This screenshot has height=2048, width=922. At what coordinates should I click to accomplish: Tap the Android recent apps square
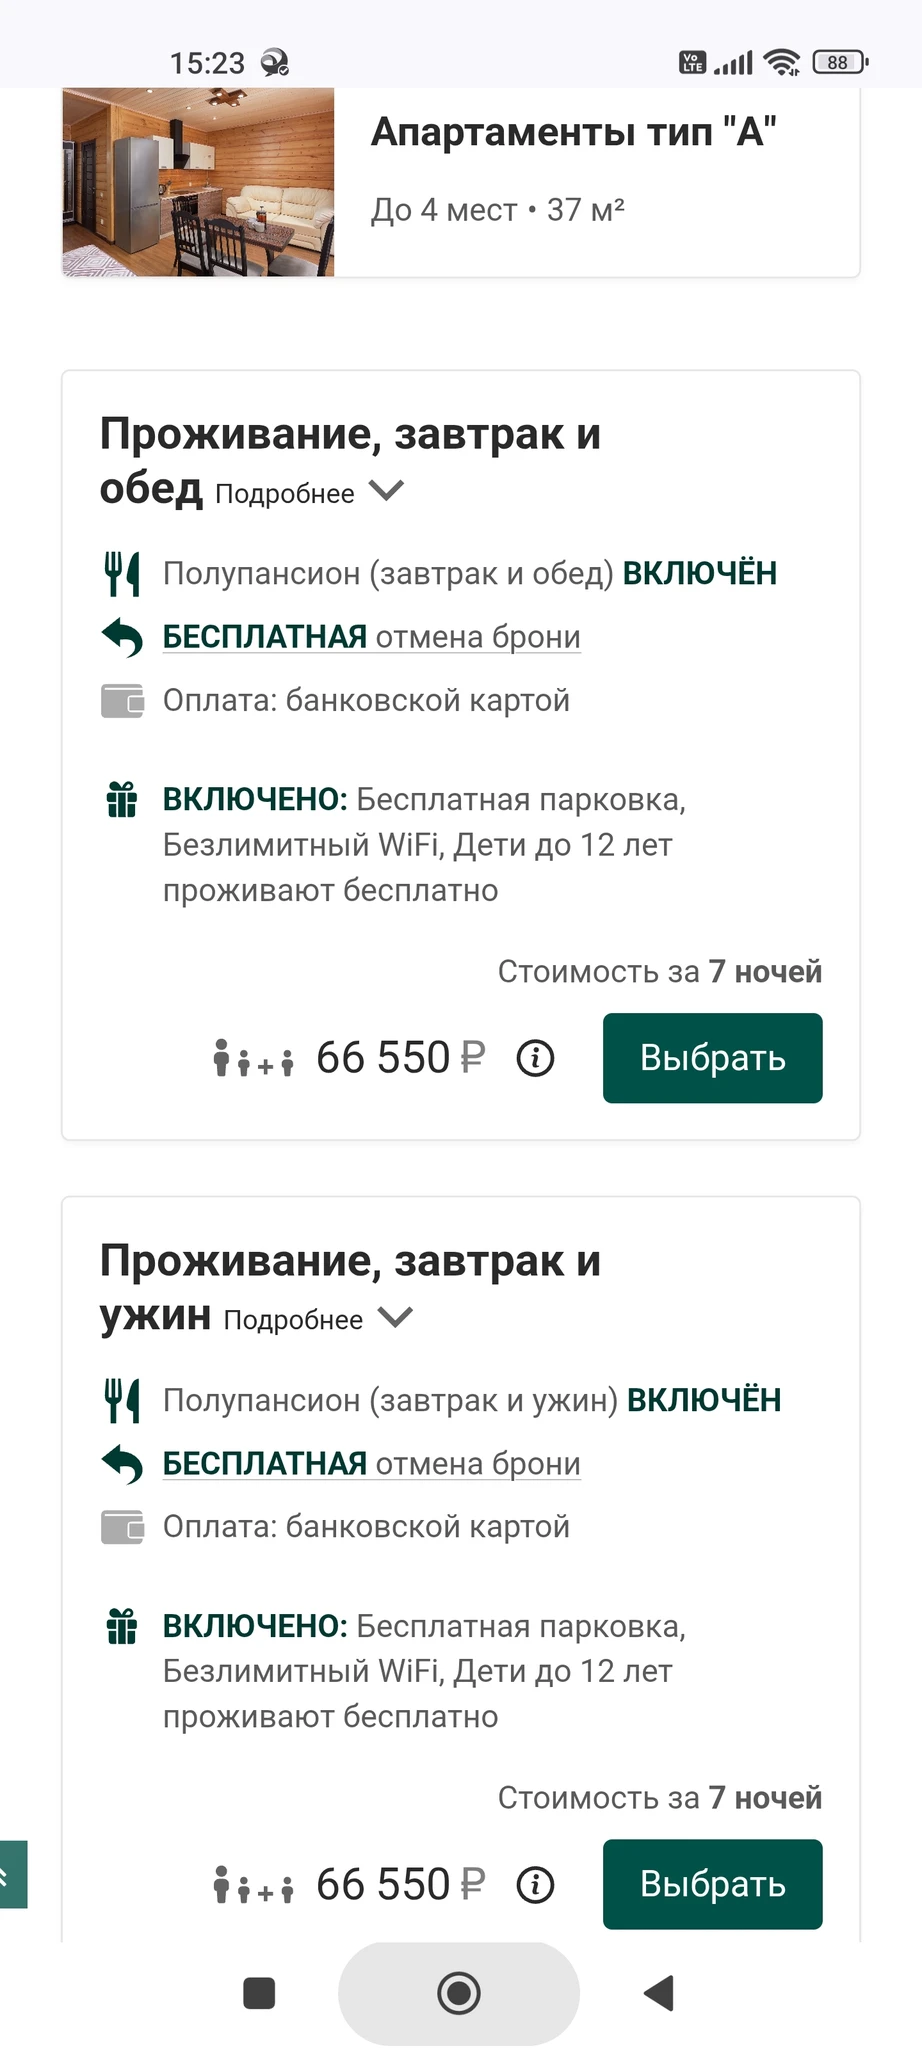259,1993
